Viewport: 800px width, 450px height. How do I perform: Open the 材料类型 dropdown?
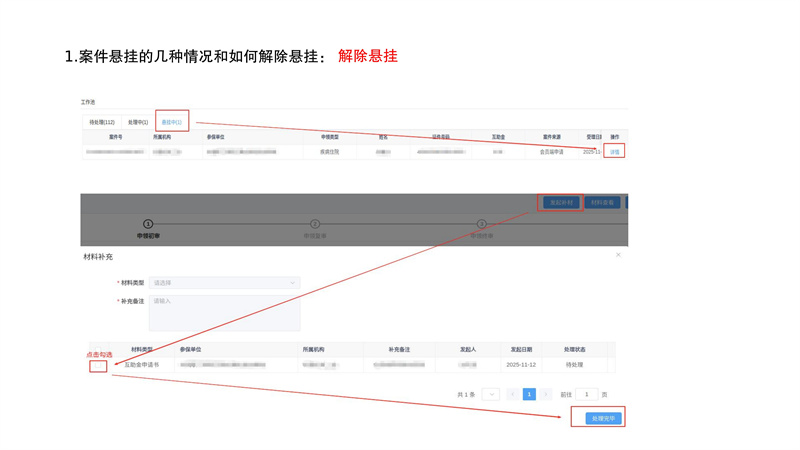click(224, 283)
